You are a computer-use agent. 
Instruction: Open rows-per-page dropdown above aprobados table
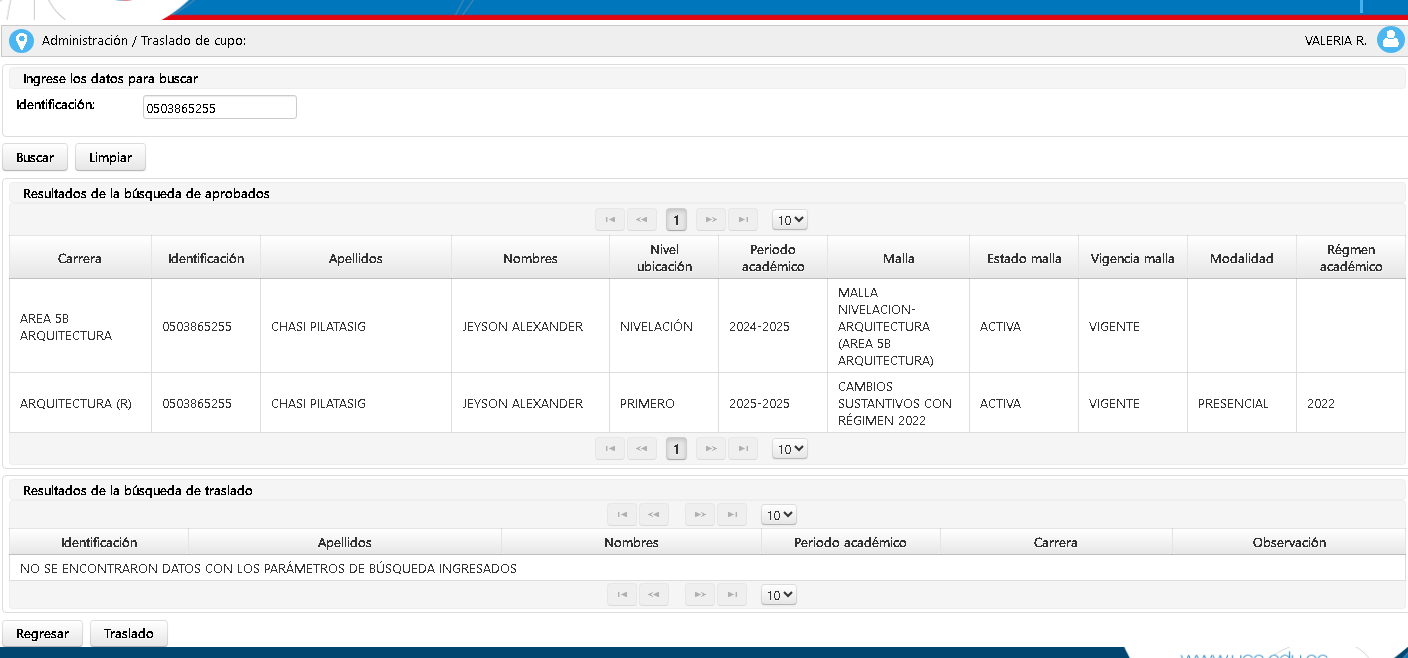pos(790,220)
